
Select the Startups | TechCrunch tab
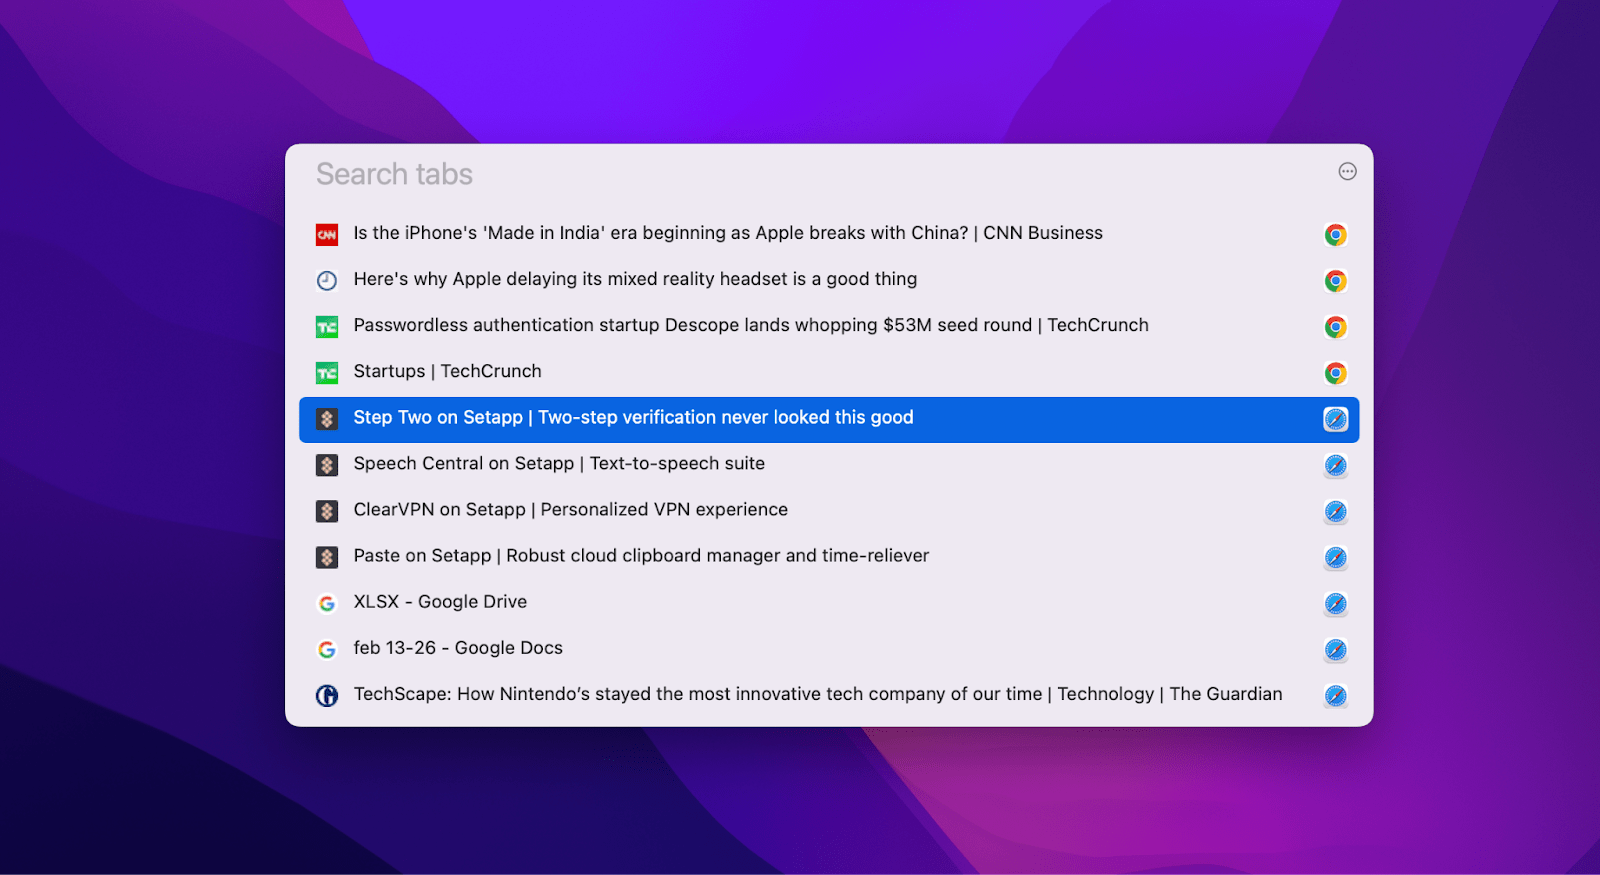click(829, 372)
